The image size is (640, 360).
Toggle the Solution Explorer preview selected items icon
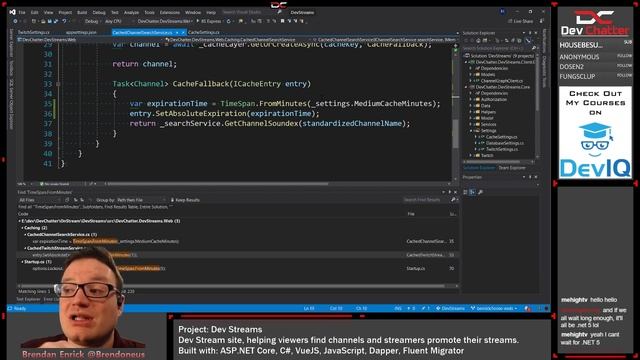coord(528,40)
